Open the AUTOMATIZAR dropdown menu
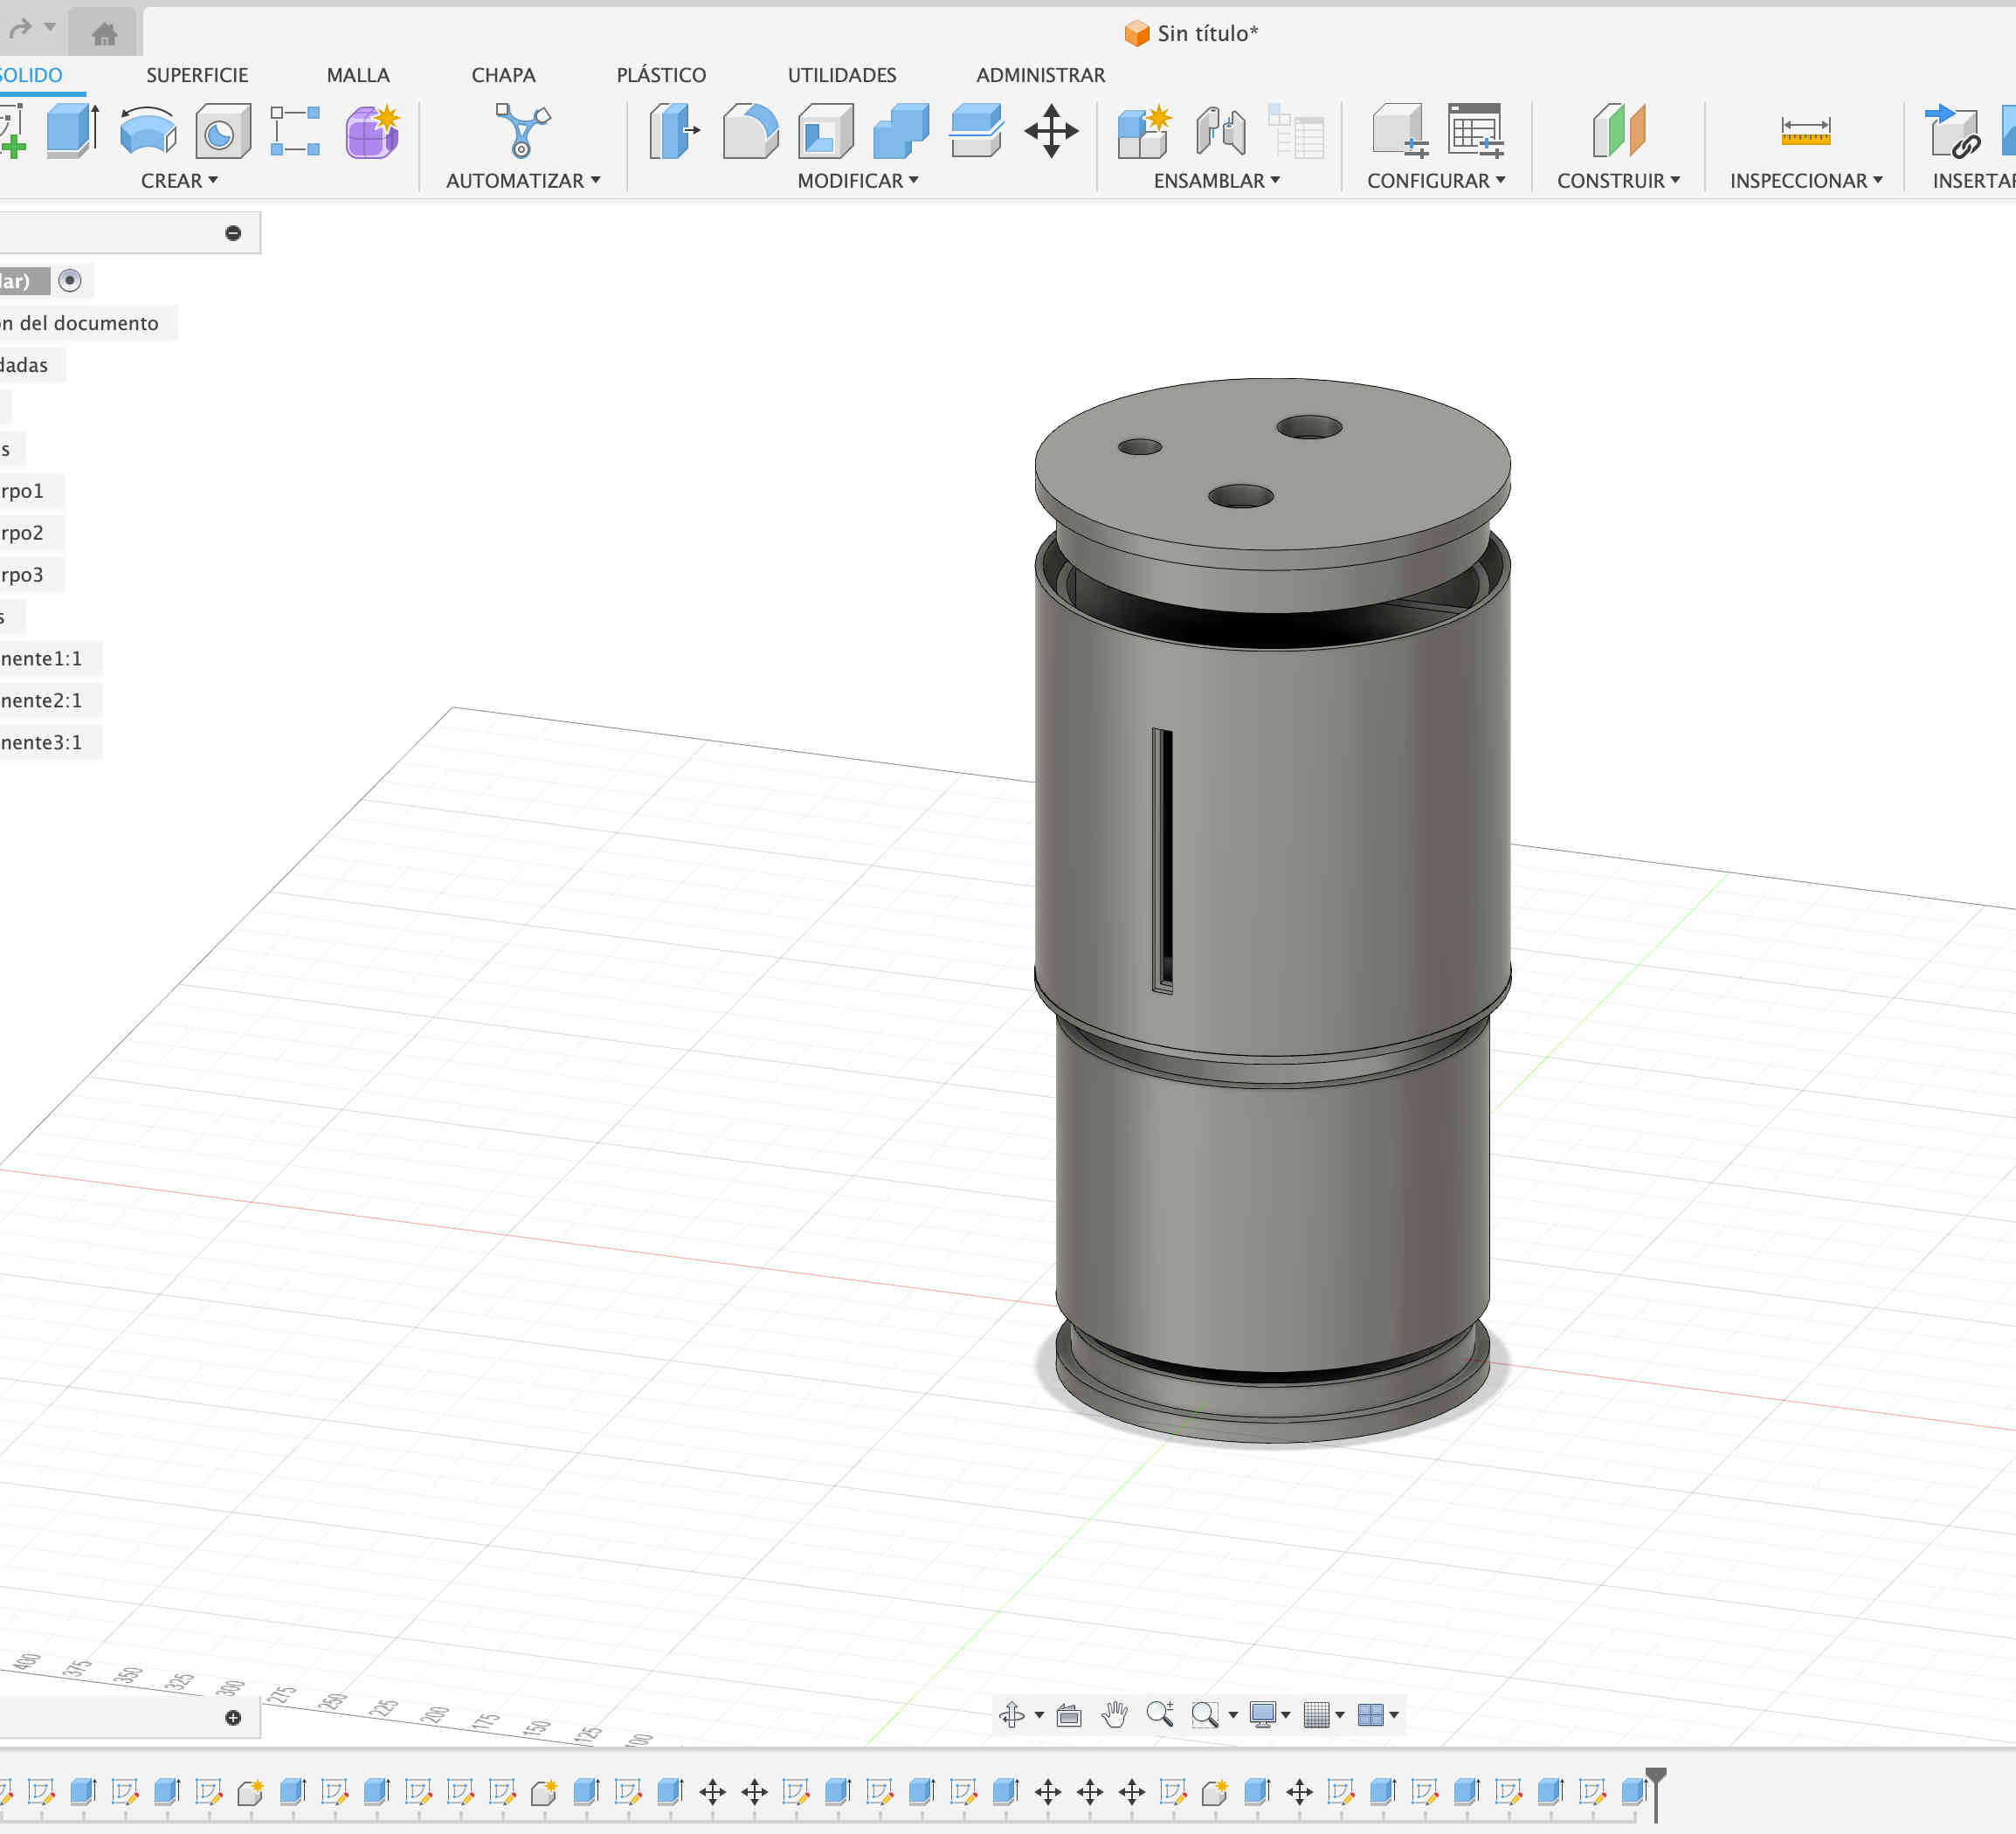This screenshot has width=2016, height=1834. [x=523, y=180]
